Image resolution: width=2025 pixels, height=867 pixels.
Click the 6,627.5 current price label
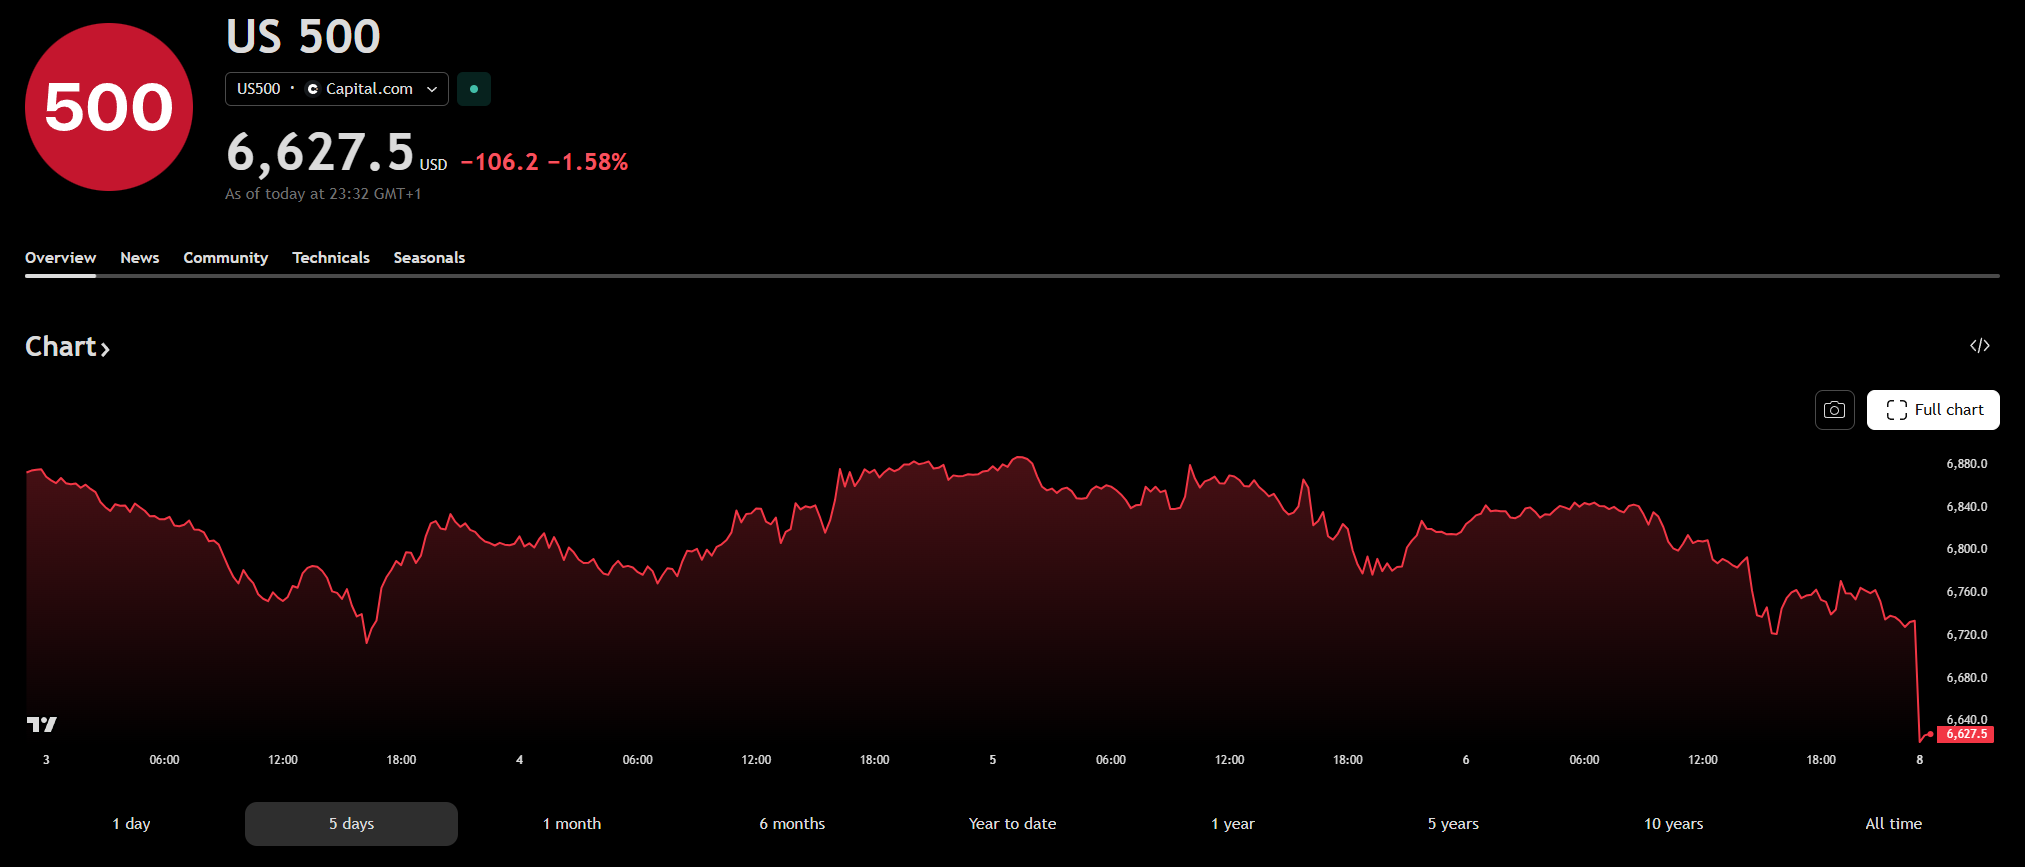[1965, 734]
